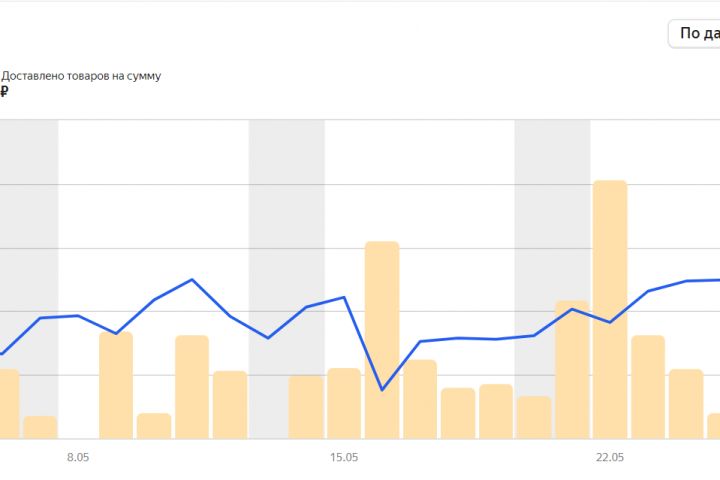Viewport: 720px width, 480px height.
Task: Select the blue line peak between 8.05 and 15.05
Action: [192, 279]
